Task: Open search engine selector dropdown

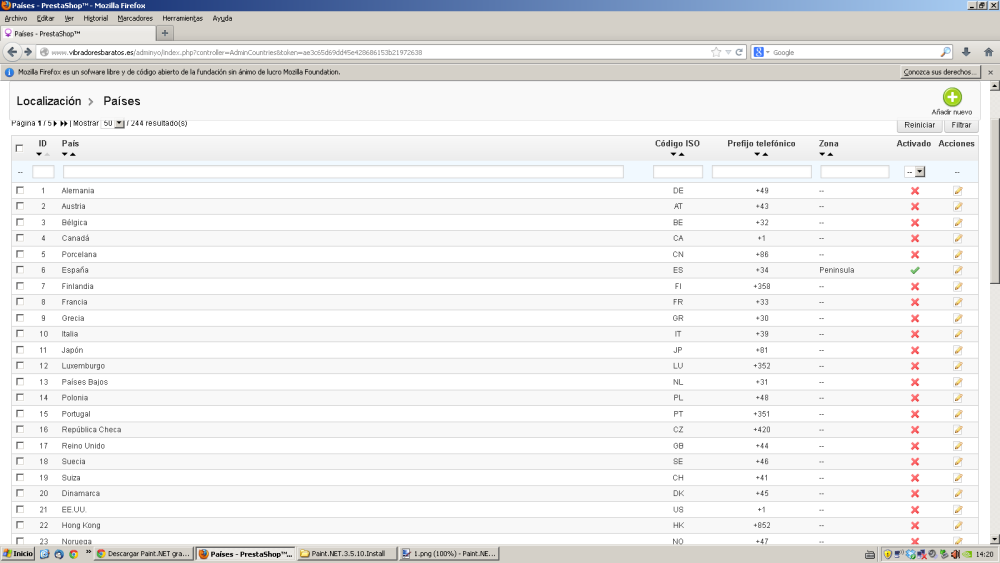Action: coord(761,52)
